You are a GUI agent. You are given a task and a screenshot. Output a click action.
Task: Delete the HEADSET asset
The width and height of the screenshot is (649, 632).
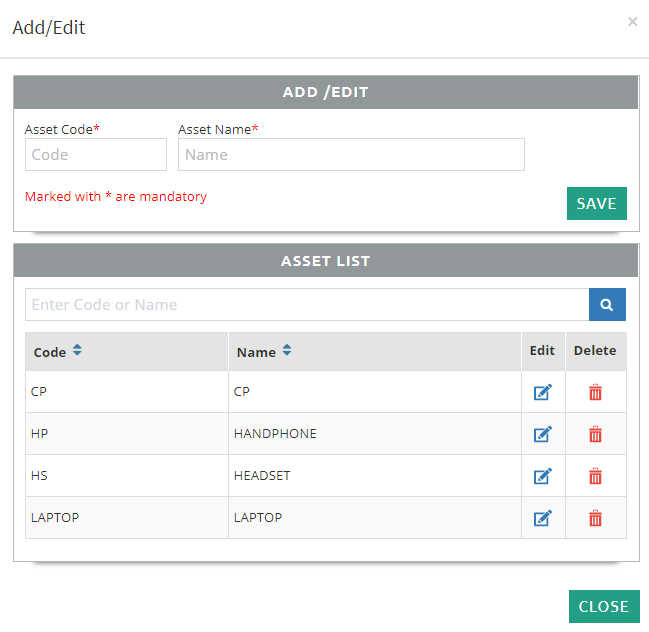(x=595, y=476)
